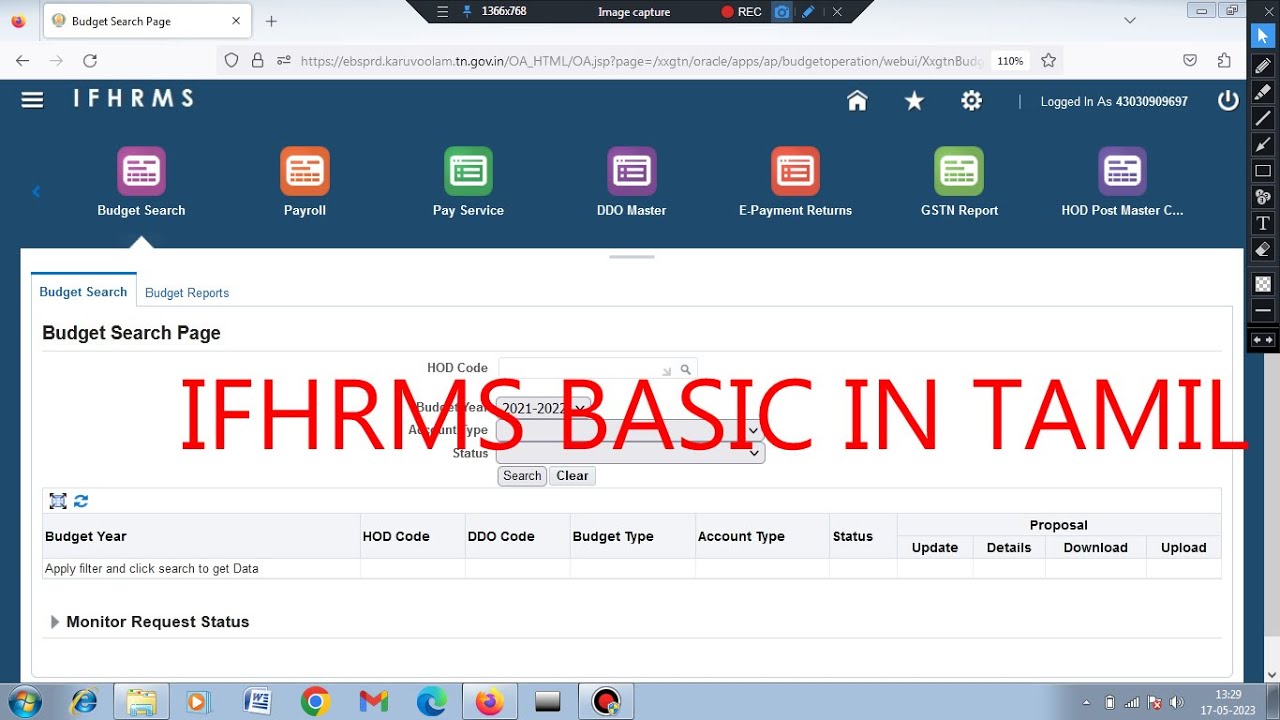Click the table detach icon above results
Image resolution: width=1280 pixels, height=720 pixels.
[58, 501]
